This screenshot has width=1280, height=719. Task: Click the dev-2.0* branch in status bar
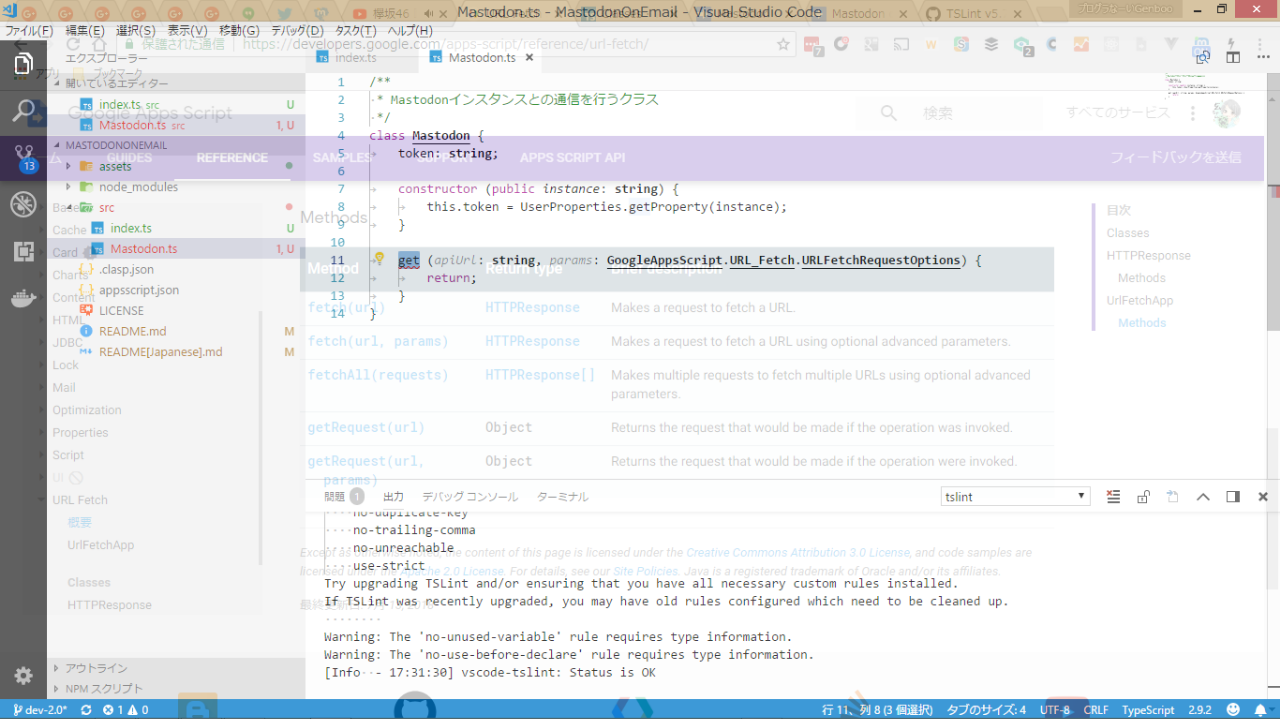(x=40, y=710)
